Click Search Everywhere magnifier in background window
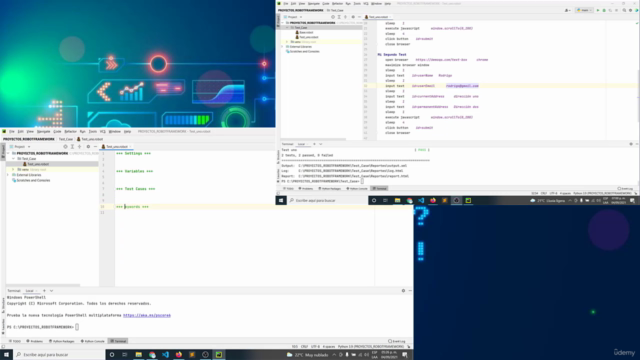The image size is (640, 360). tap(624, 10)
